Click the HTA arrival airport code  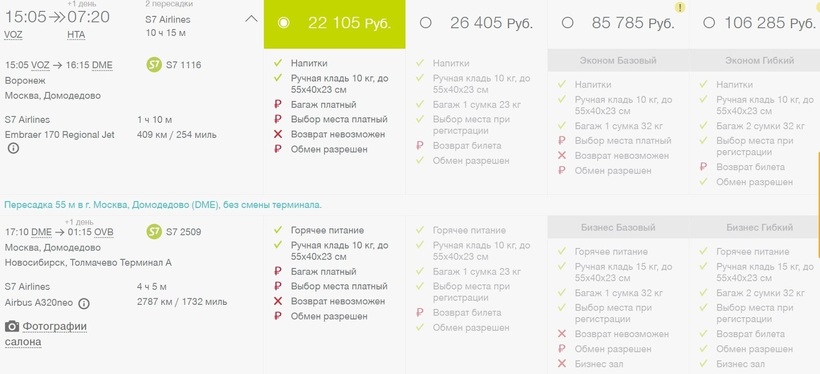tap(76, 35)
